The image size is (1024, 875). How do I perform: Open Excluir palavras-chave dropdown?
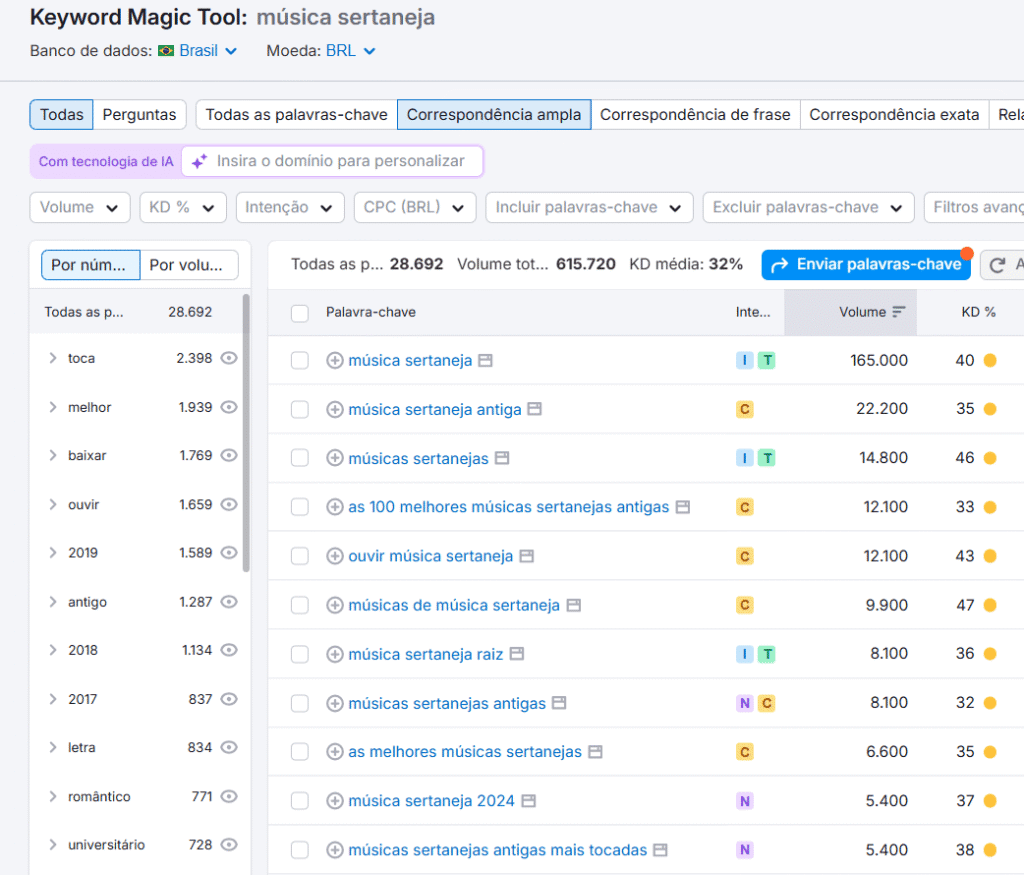pos(808,208)
